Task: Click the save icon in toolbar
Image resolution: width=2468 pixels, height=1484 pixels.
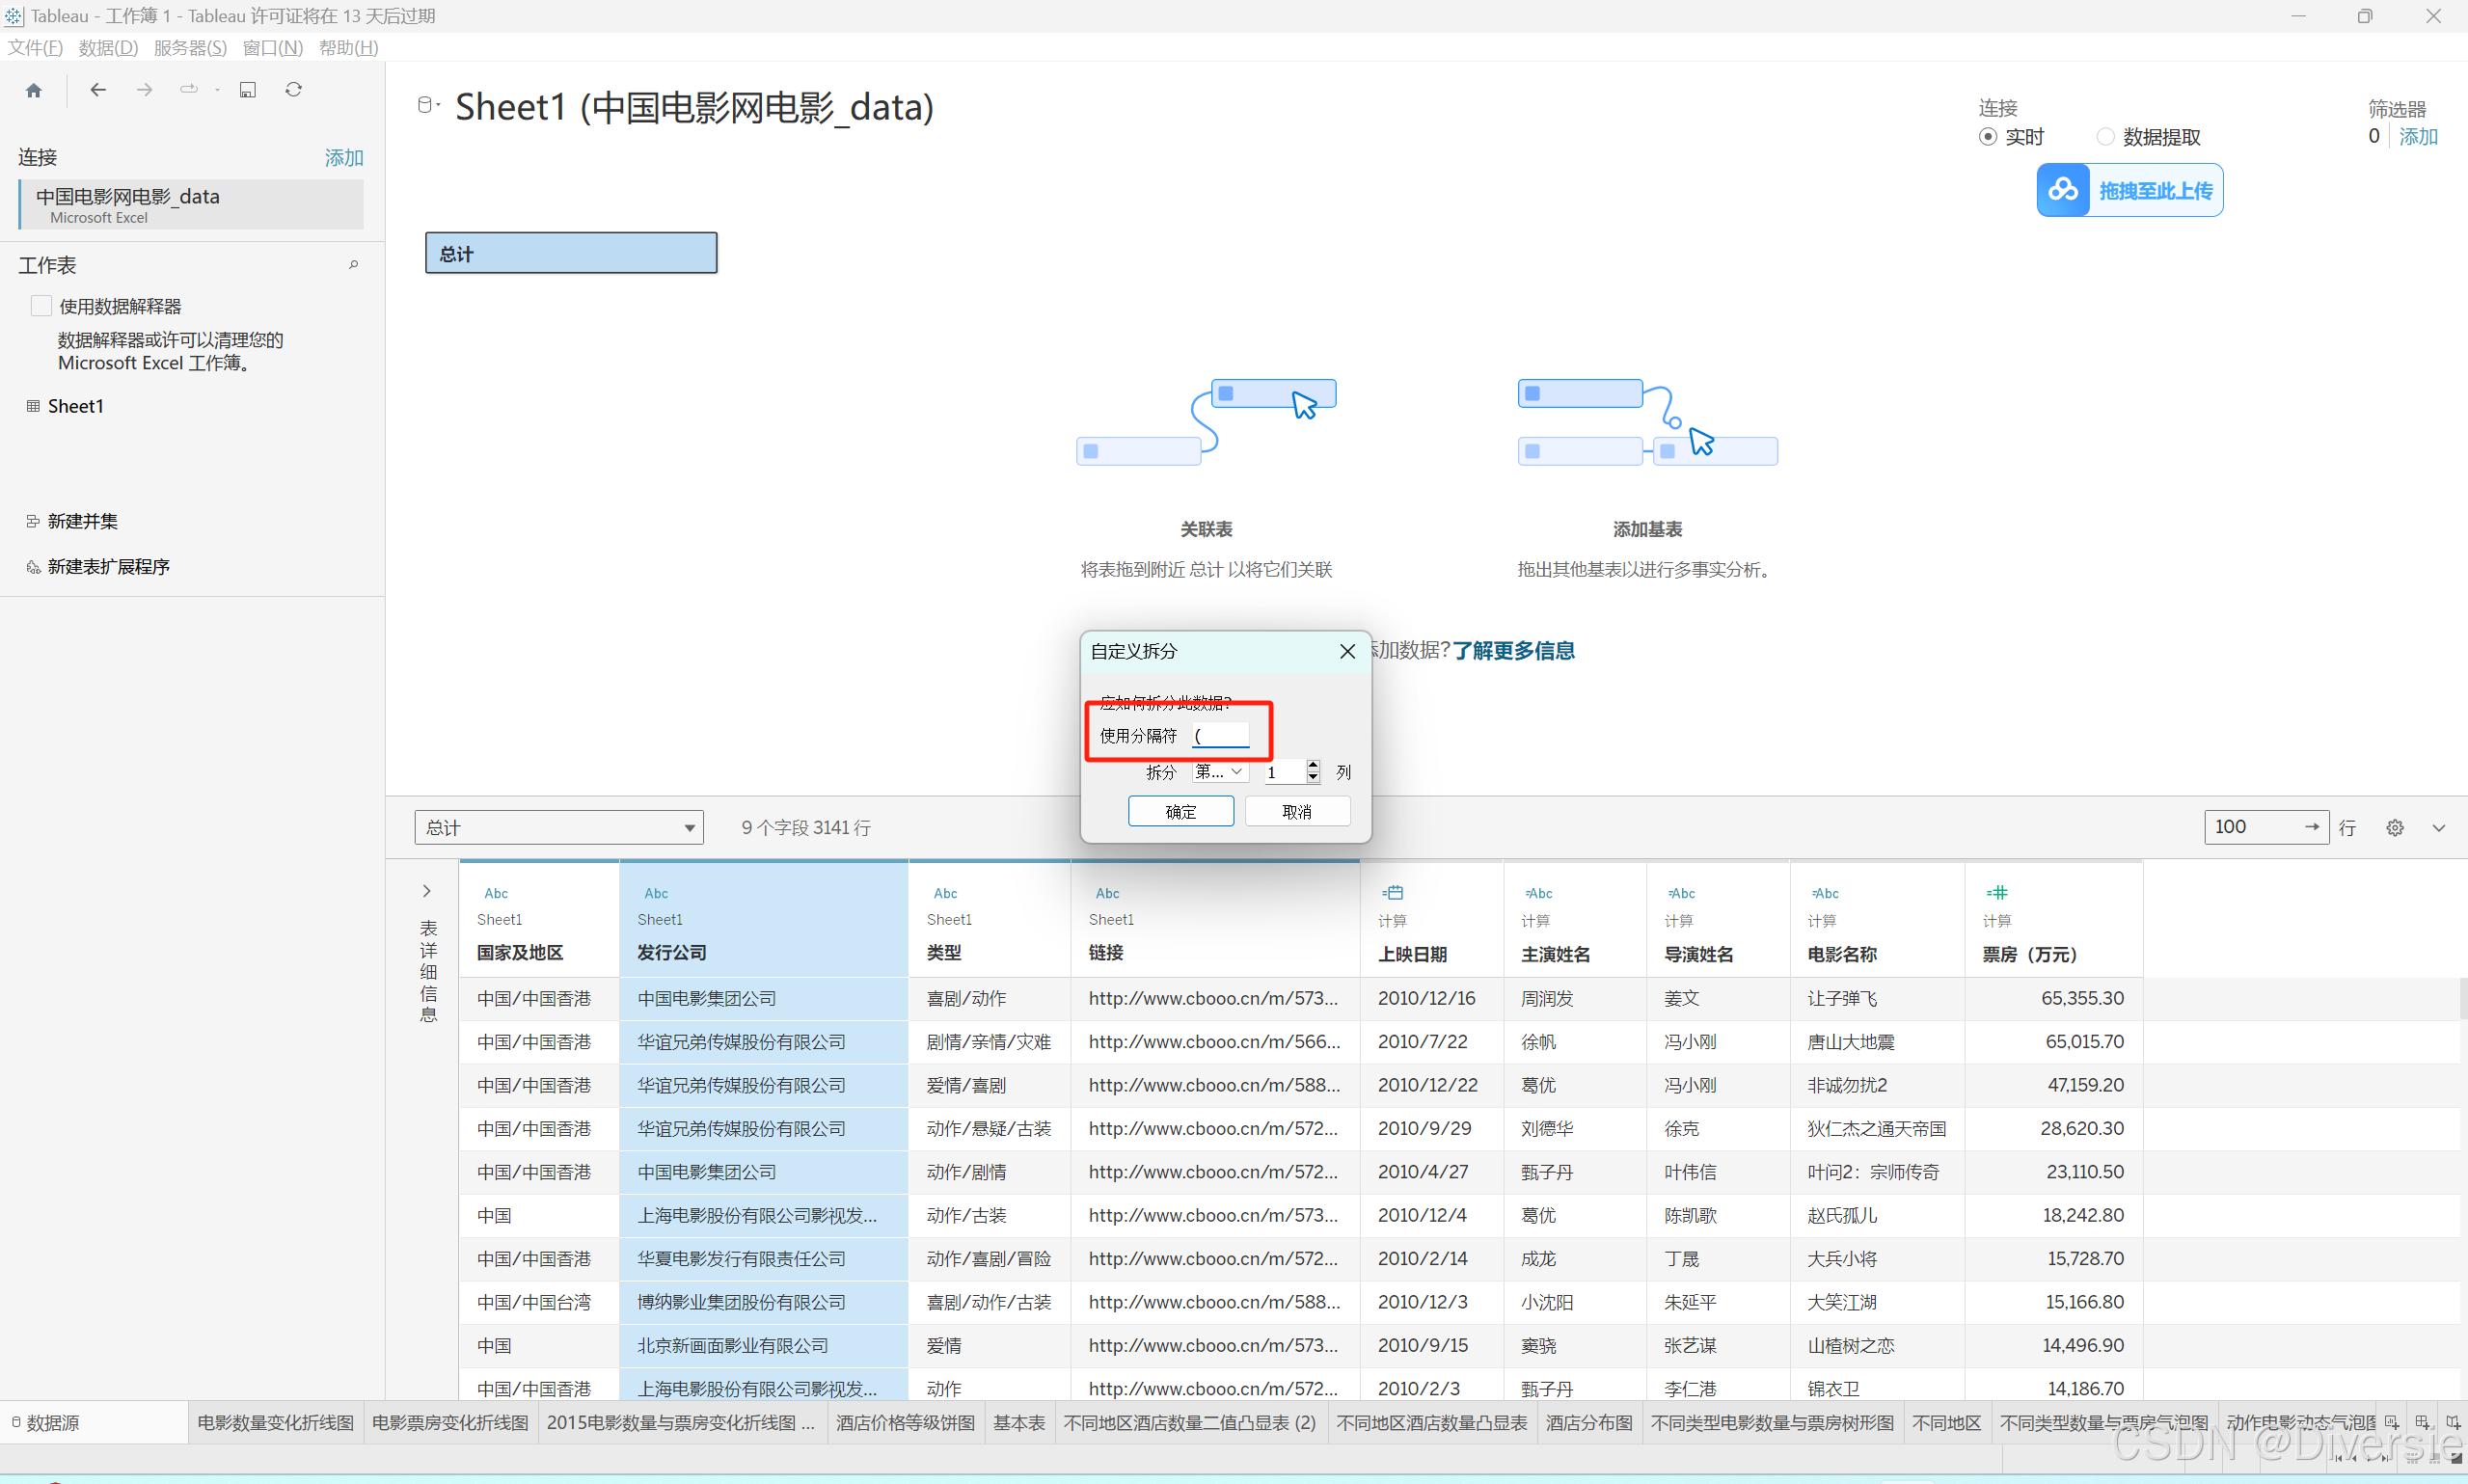Action: [x=247, y=90]
